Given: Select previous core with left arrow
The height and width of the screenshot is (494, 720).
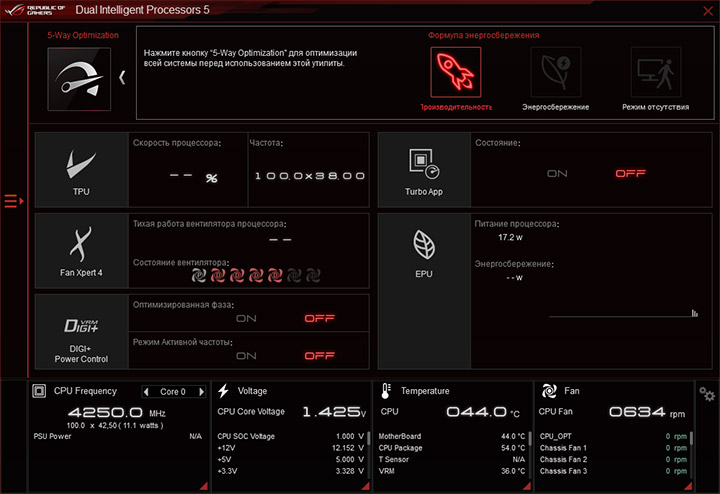Looking at the screenshot, I should tap(146, 392).
